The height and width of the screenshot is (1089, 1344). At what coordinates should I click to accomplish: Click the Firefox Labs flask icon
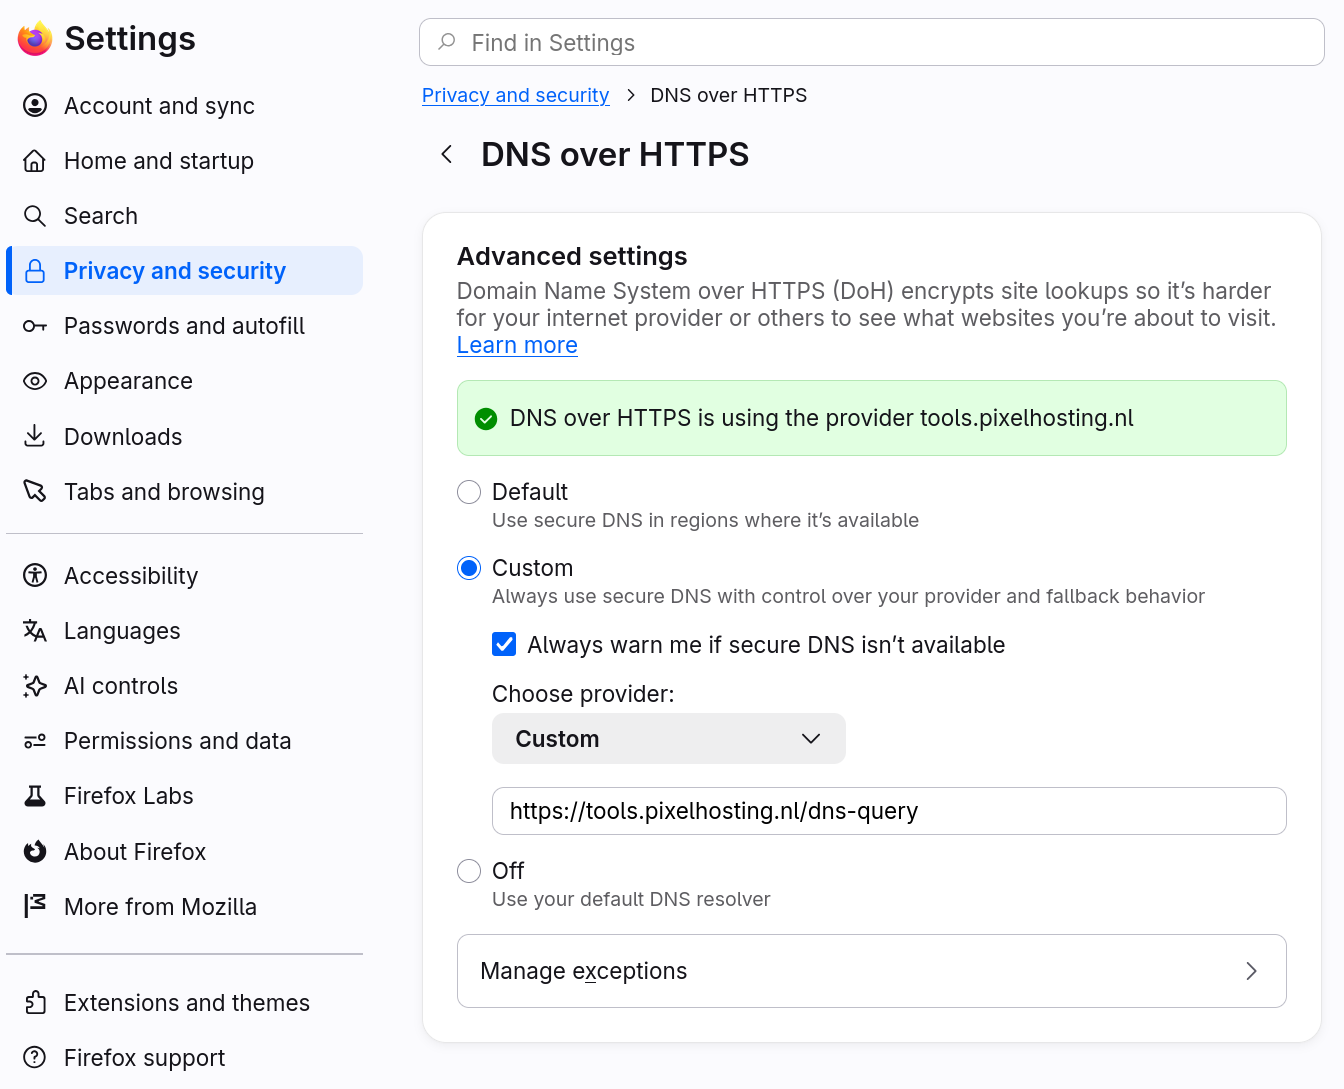(x=35, y=796)
